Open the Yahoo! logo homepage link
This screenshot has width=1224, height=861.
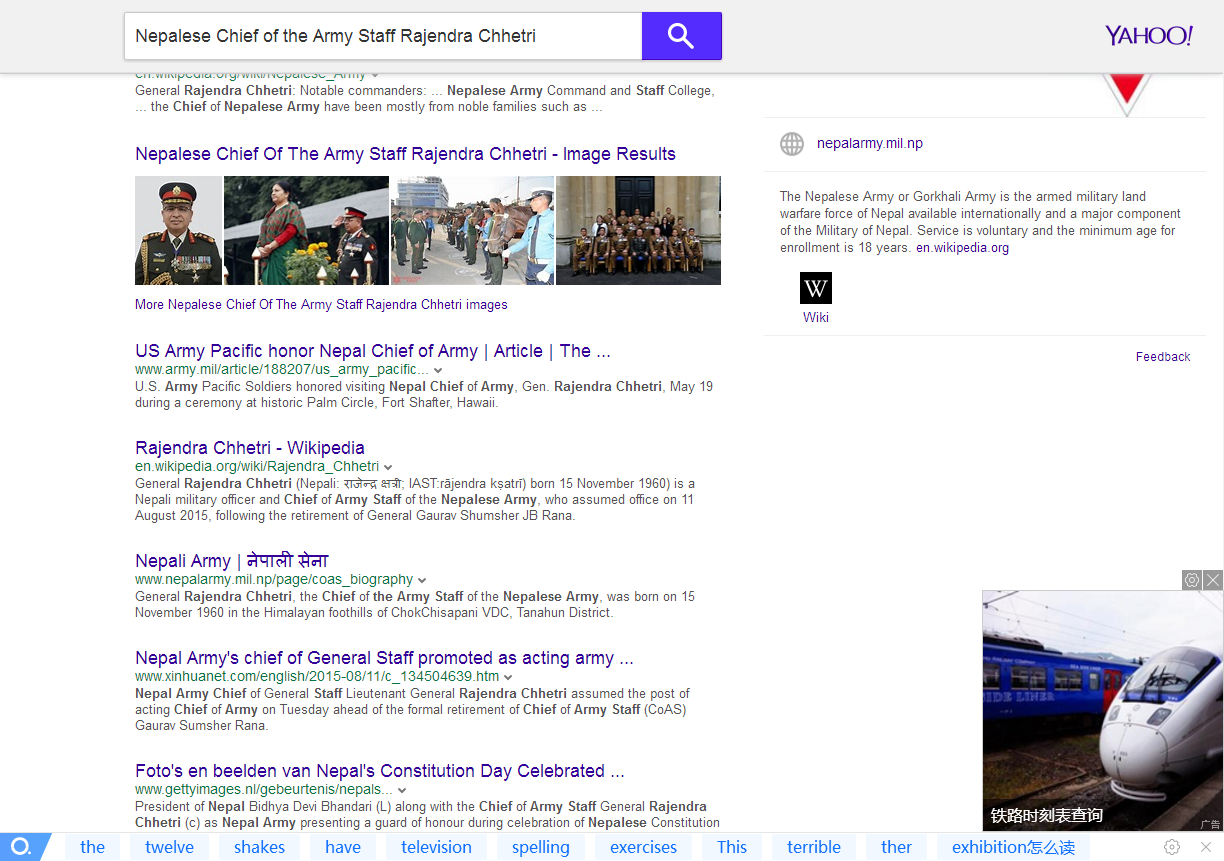1148,36
